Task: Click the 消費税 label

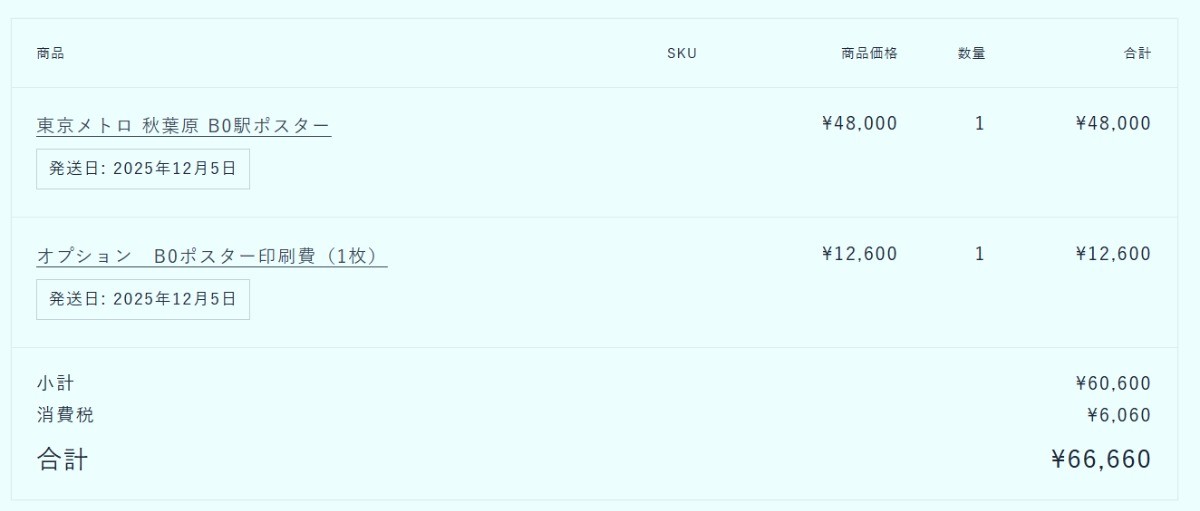Action: [x=66, y=415]
